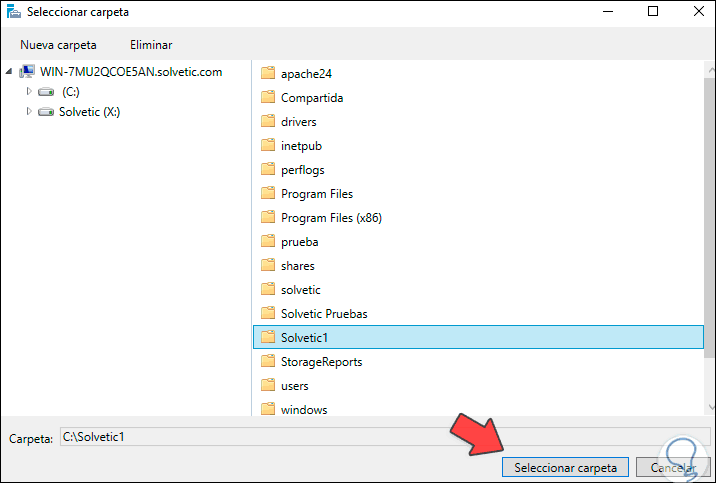Click the folder list vertical scrollbar thumb

(711, 217)
